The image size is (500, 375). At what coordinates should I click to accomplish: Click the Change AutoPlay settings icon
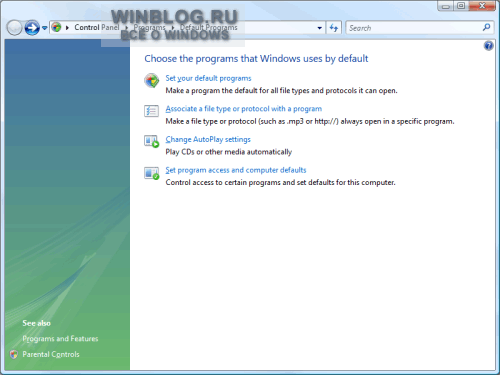[x=152, y=141]
